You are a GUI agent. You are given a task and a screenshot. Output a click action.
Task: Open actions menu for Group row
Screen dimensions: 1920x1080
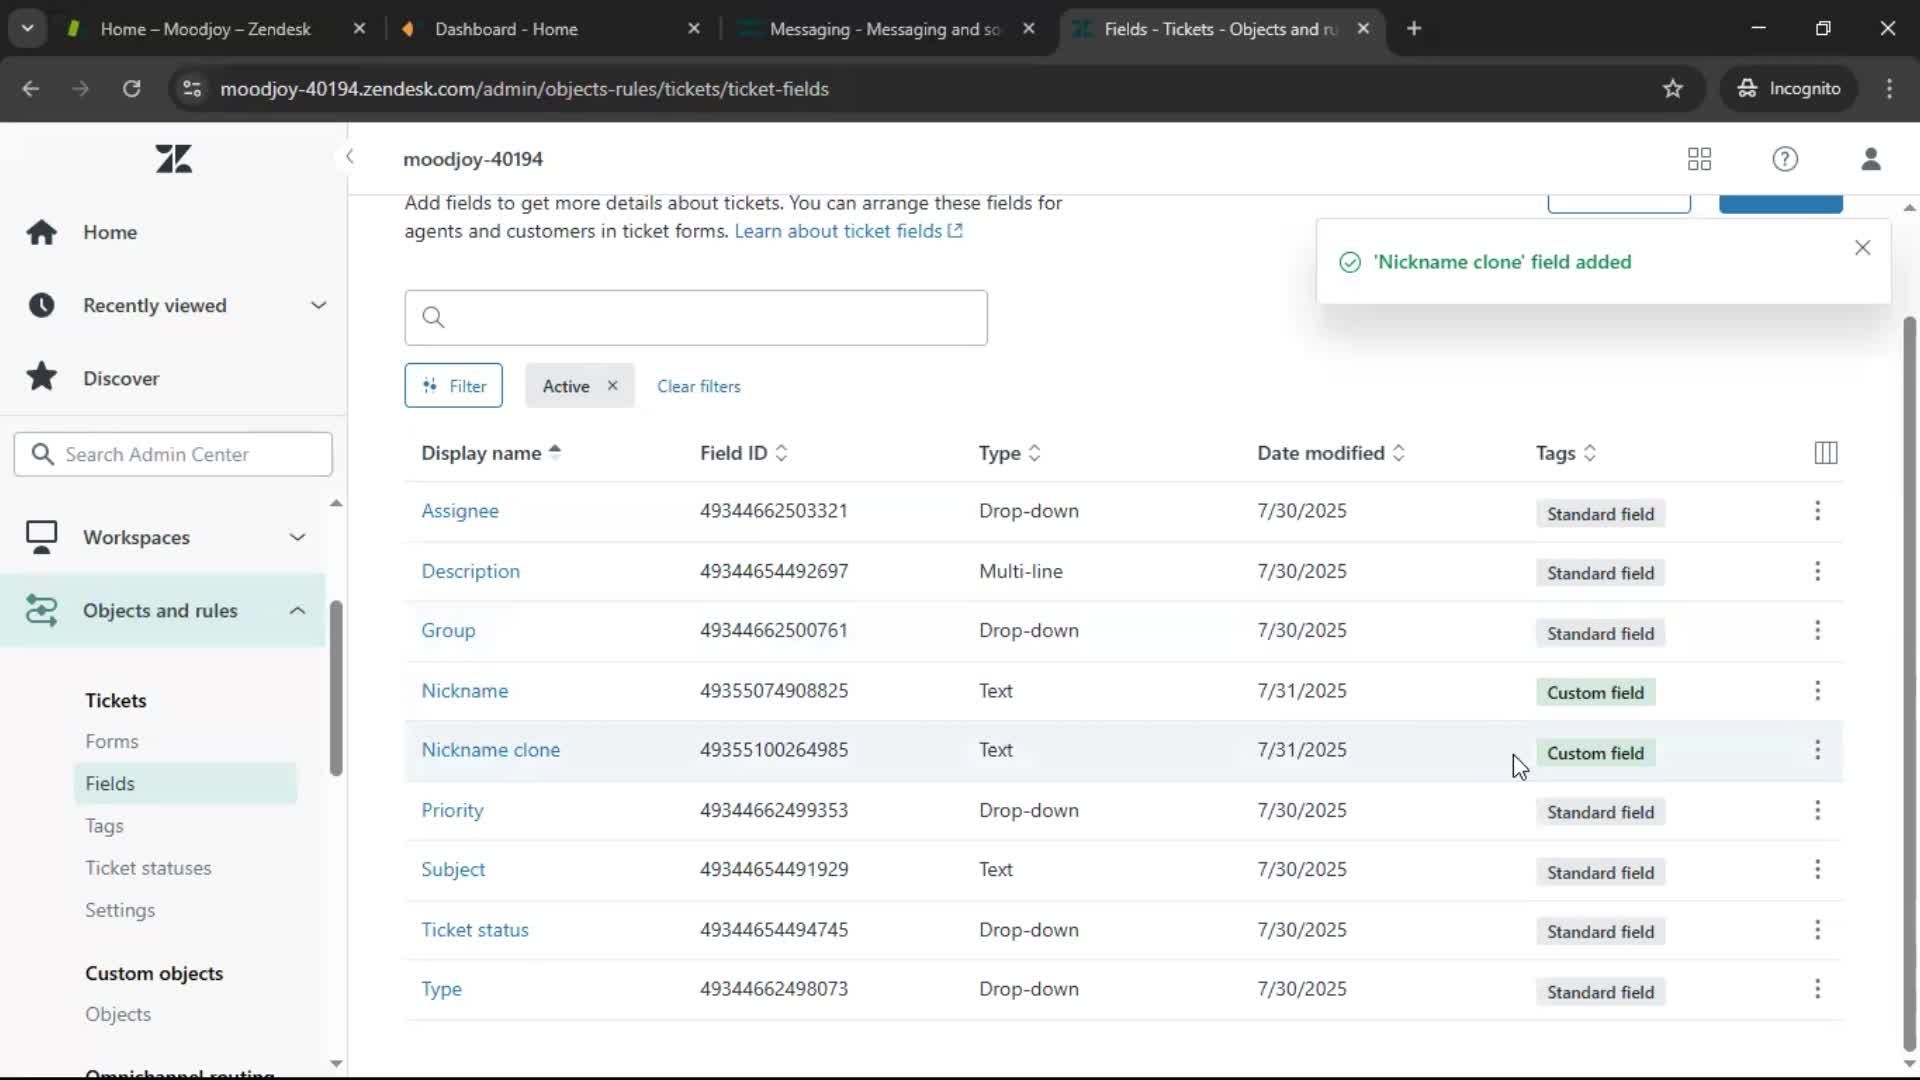click(1817, 631)
